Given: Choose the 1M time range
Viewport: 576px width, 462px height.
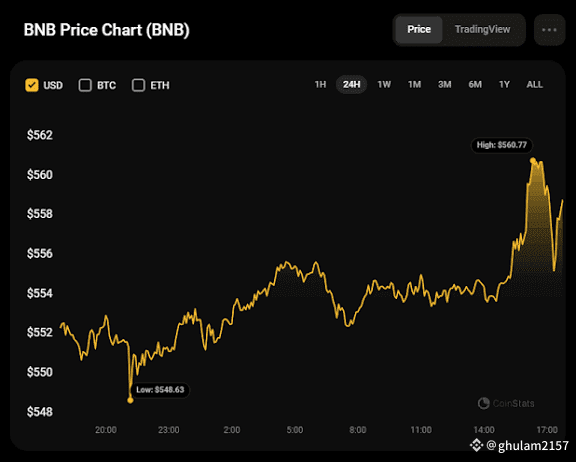Looking at the screenshot, I should (x=414, y=84).
